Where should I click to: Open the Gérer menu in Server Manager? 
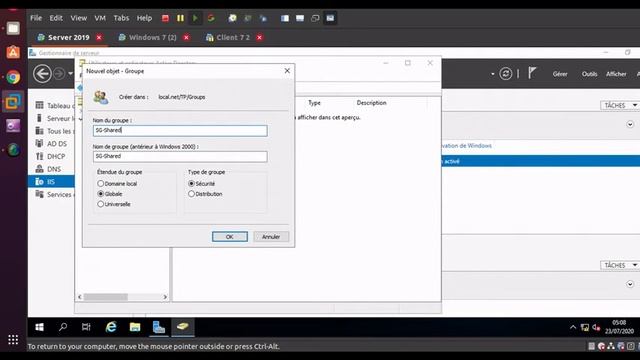click(560, 74)
